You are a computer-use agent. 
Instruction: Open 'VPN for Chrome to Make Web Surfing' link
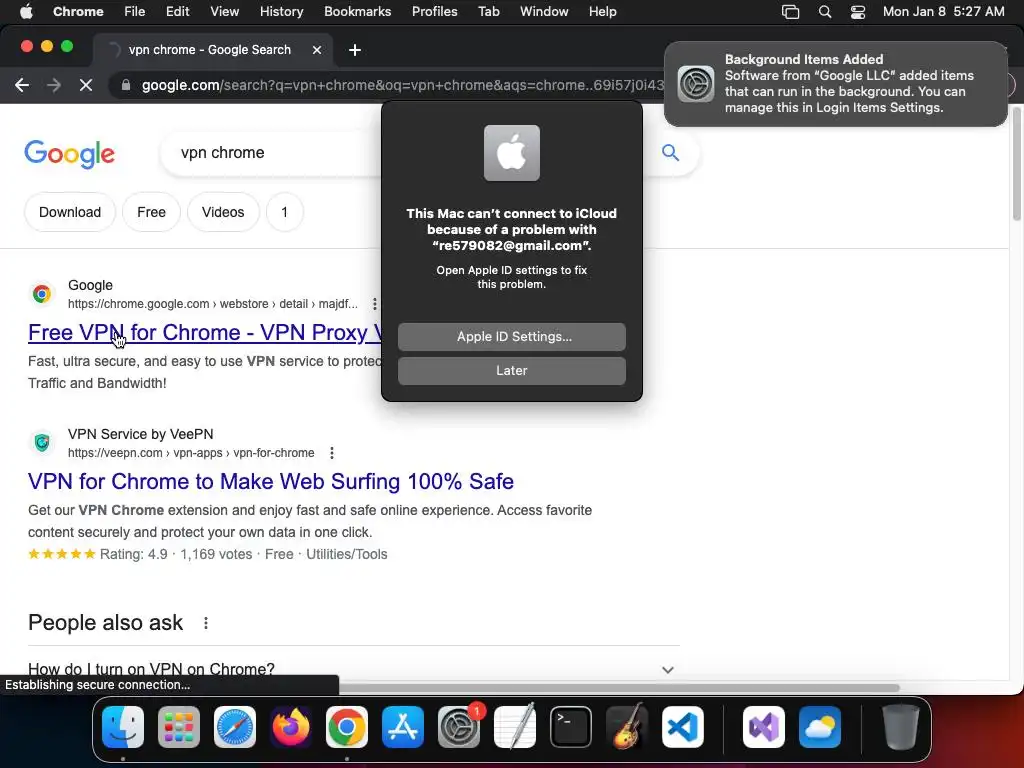(x=270, y=481)
